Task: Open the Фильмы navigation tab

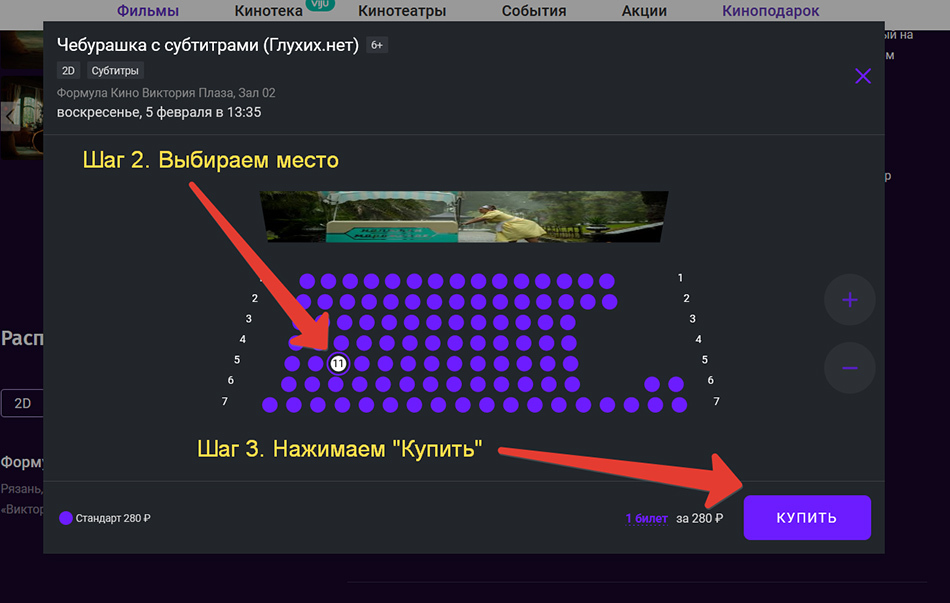Action: pos(148,10)
